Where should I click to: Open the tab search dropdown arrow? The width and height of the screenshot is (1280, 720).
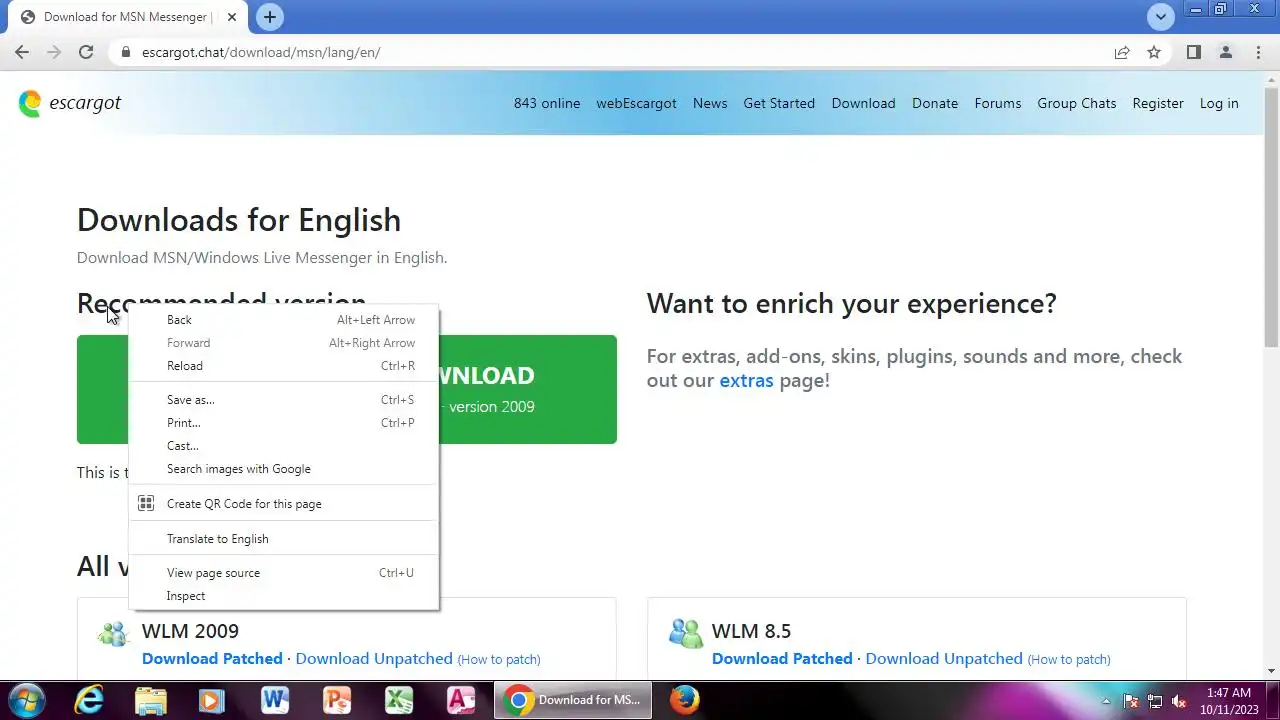(1160, 17)
